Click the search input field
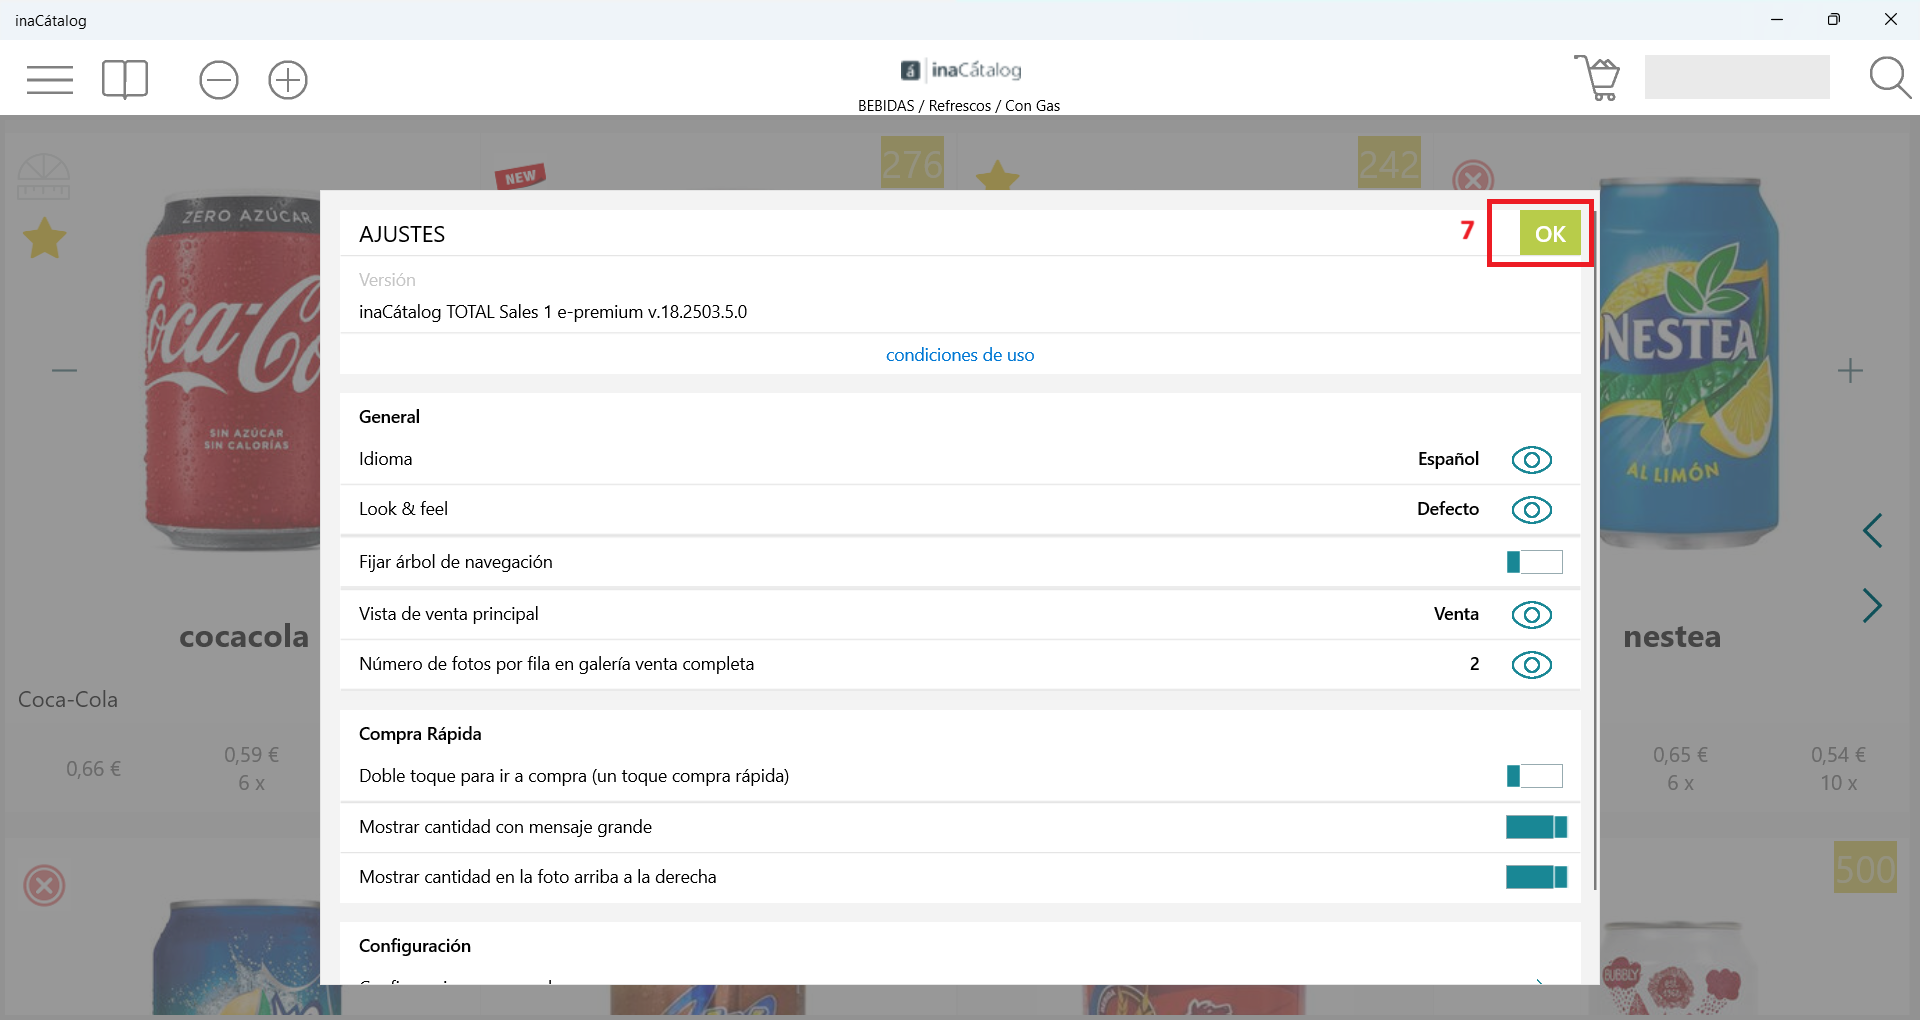This screenshot has width=1920, height=1020. [x=1737, y=77]
